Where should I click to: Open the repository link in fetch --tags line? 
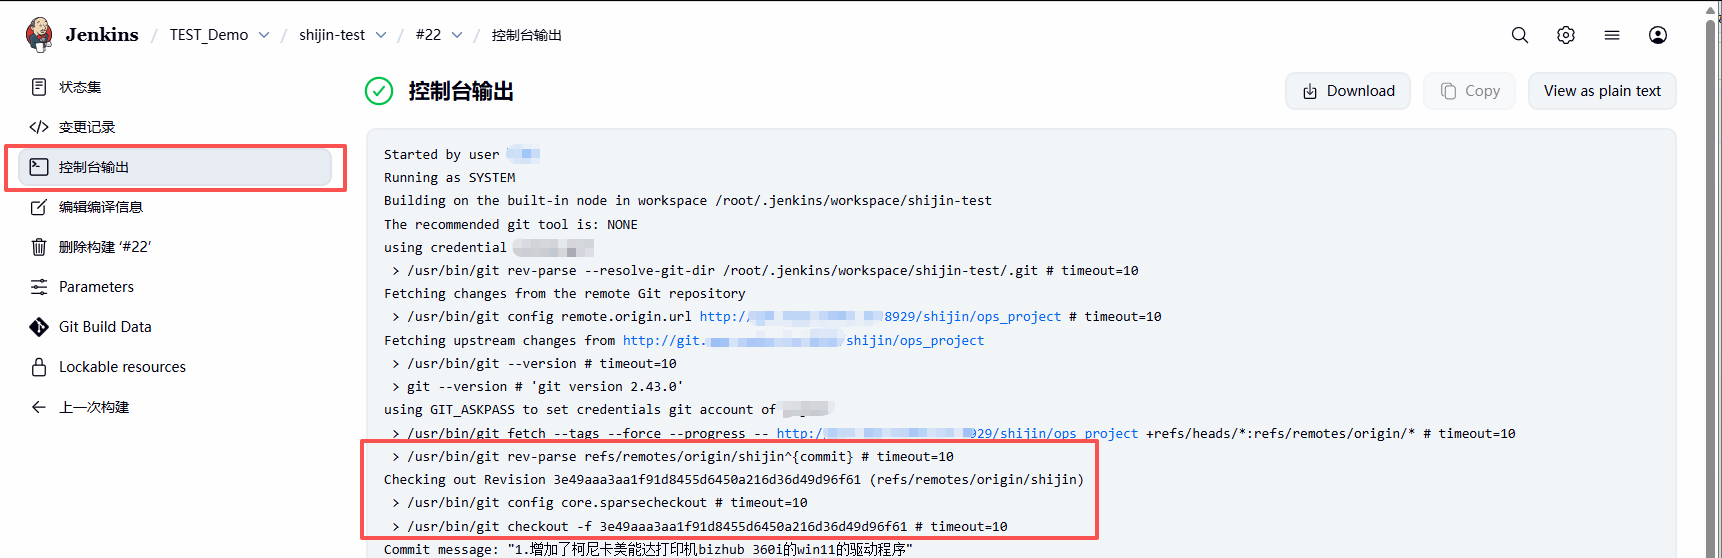coord(957,433)
